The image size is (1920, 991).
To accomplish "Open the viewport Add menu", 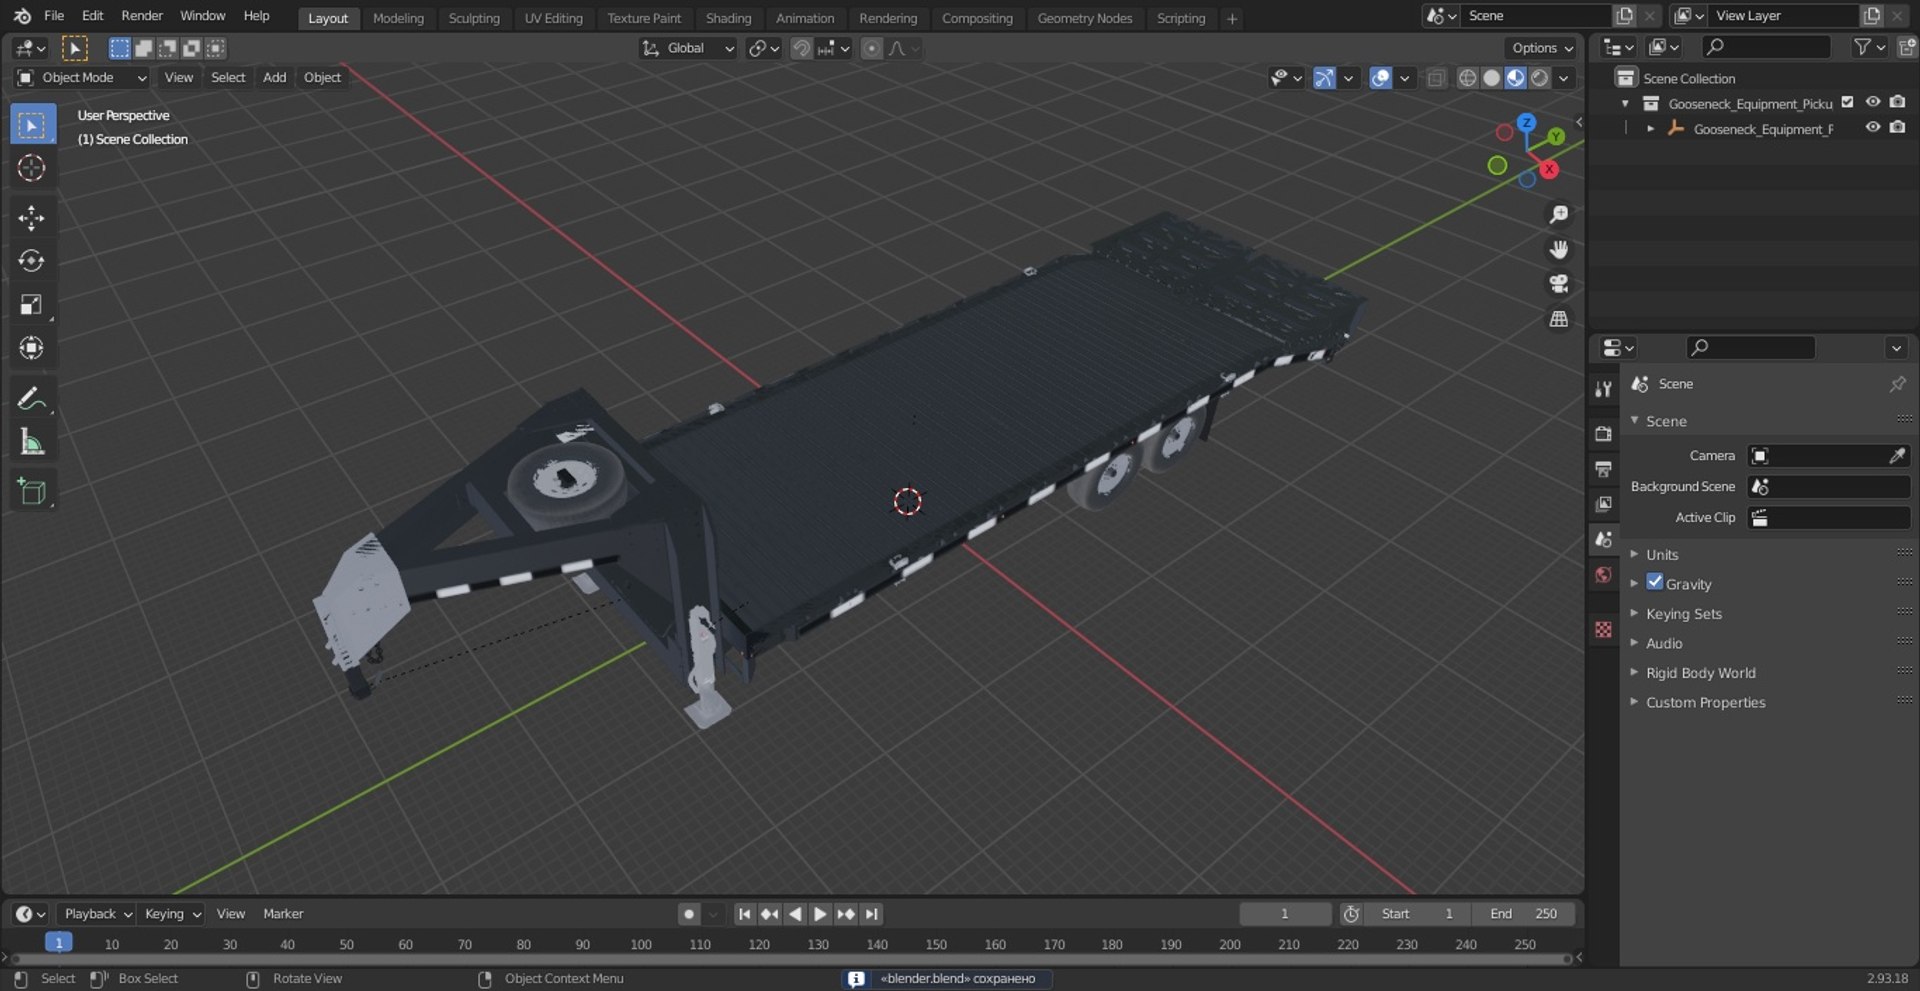I will click(274, 78).
